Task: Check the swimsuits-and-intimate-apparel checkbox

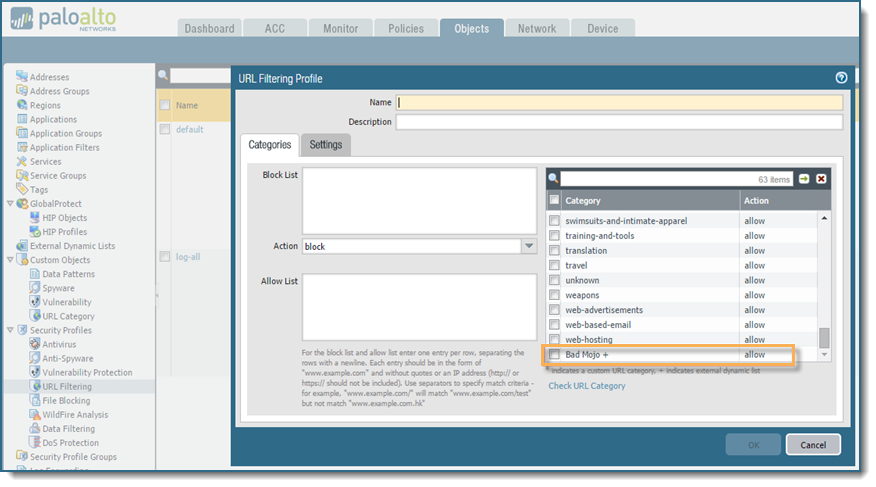Action: pos(554,221)
